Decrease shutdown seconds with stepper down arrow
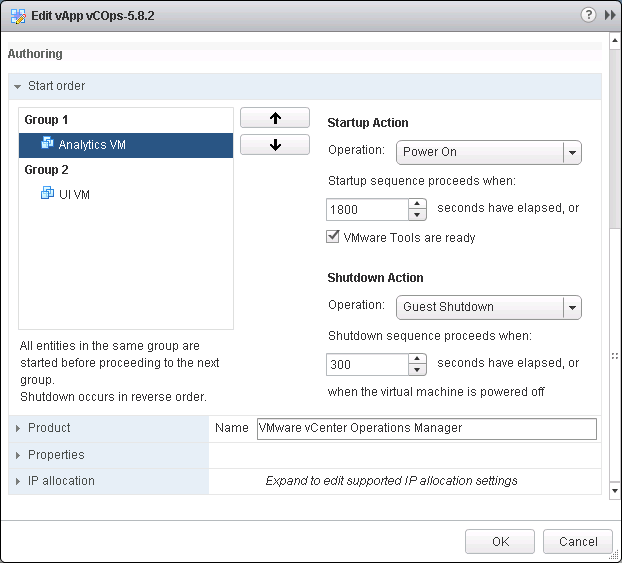This screenshot has width=622, height=563. click(x=418, y=370)
